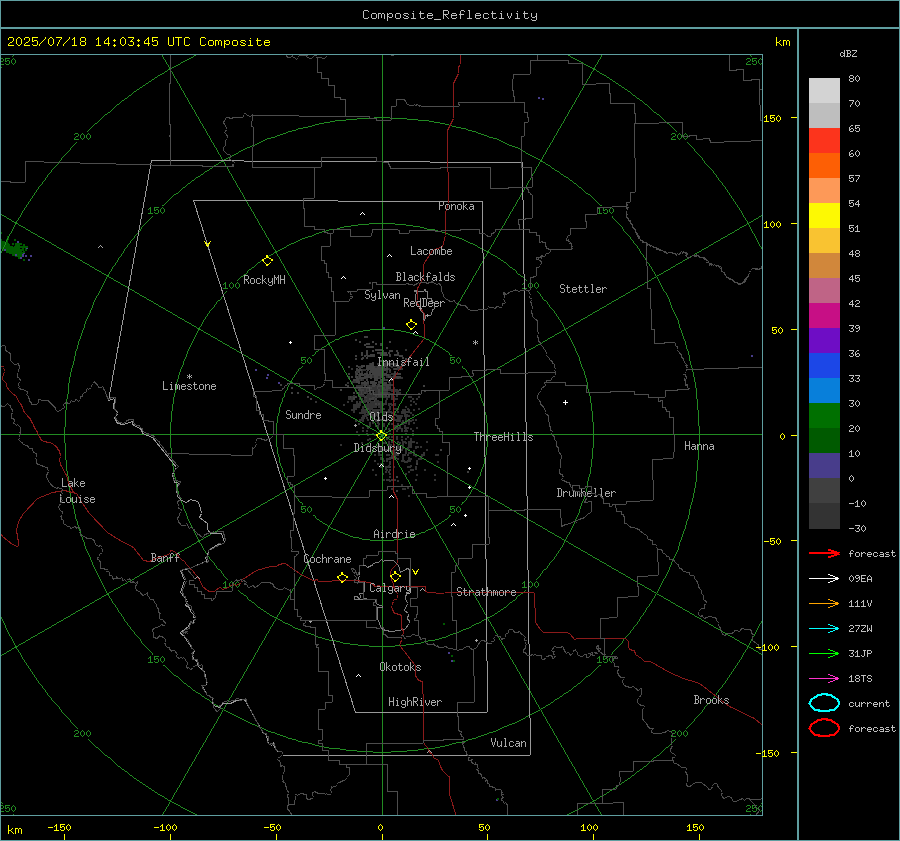Click the Blackfalds city label

[425, 277]
